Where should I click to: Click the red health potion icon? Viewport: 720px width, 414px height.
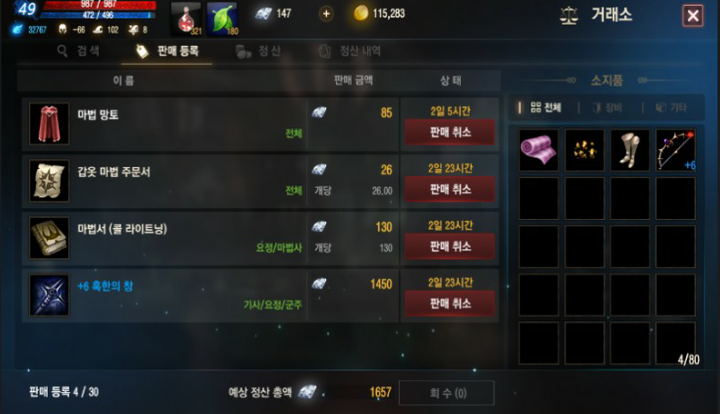click(186, 19)
